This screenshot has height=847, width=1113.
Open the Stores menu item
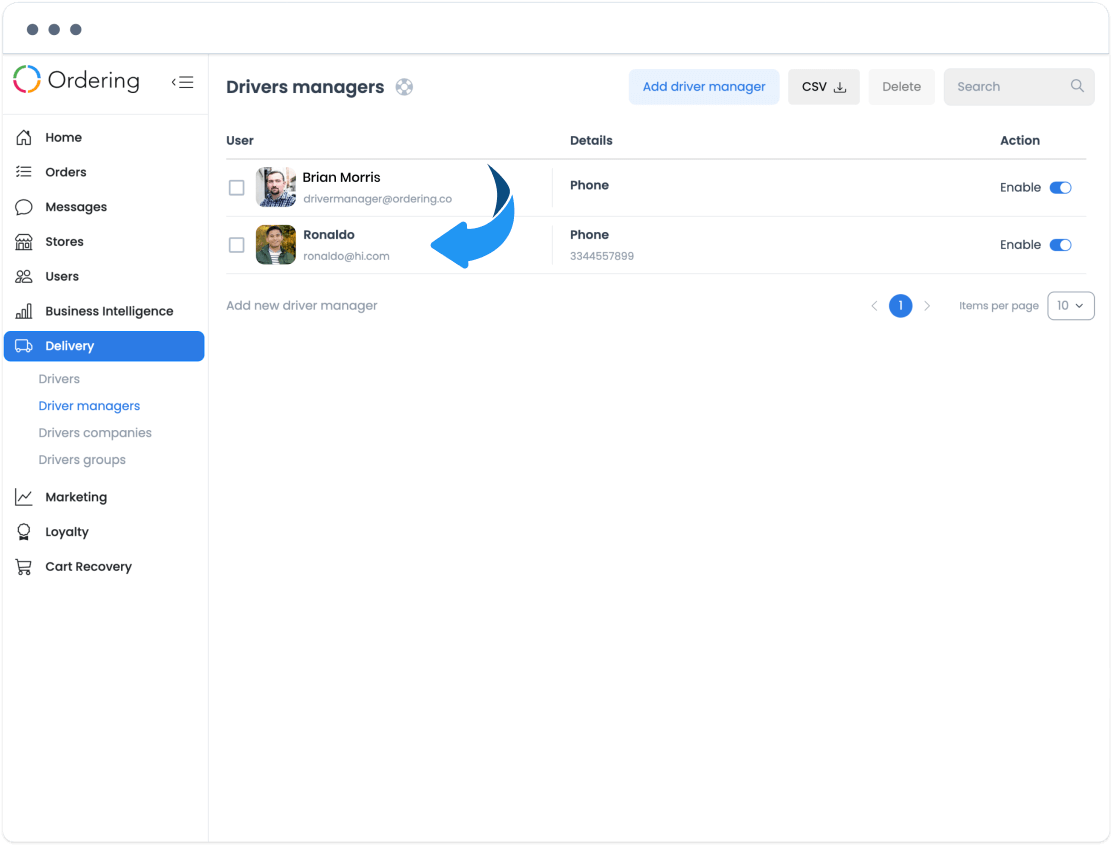104,241
